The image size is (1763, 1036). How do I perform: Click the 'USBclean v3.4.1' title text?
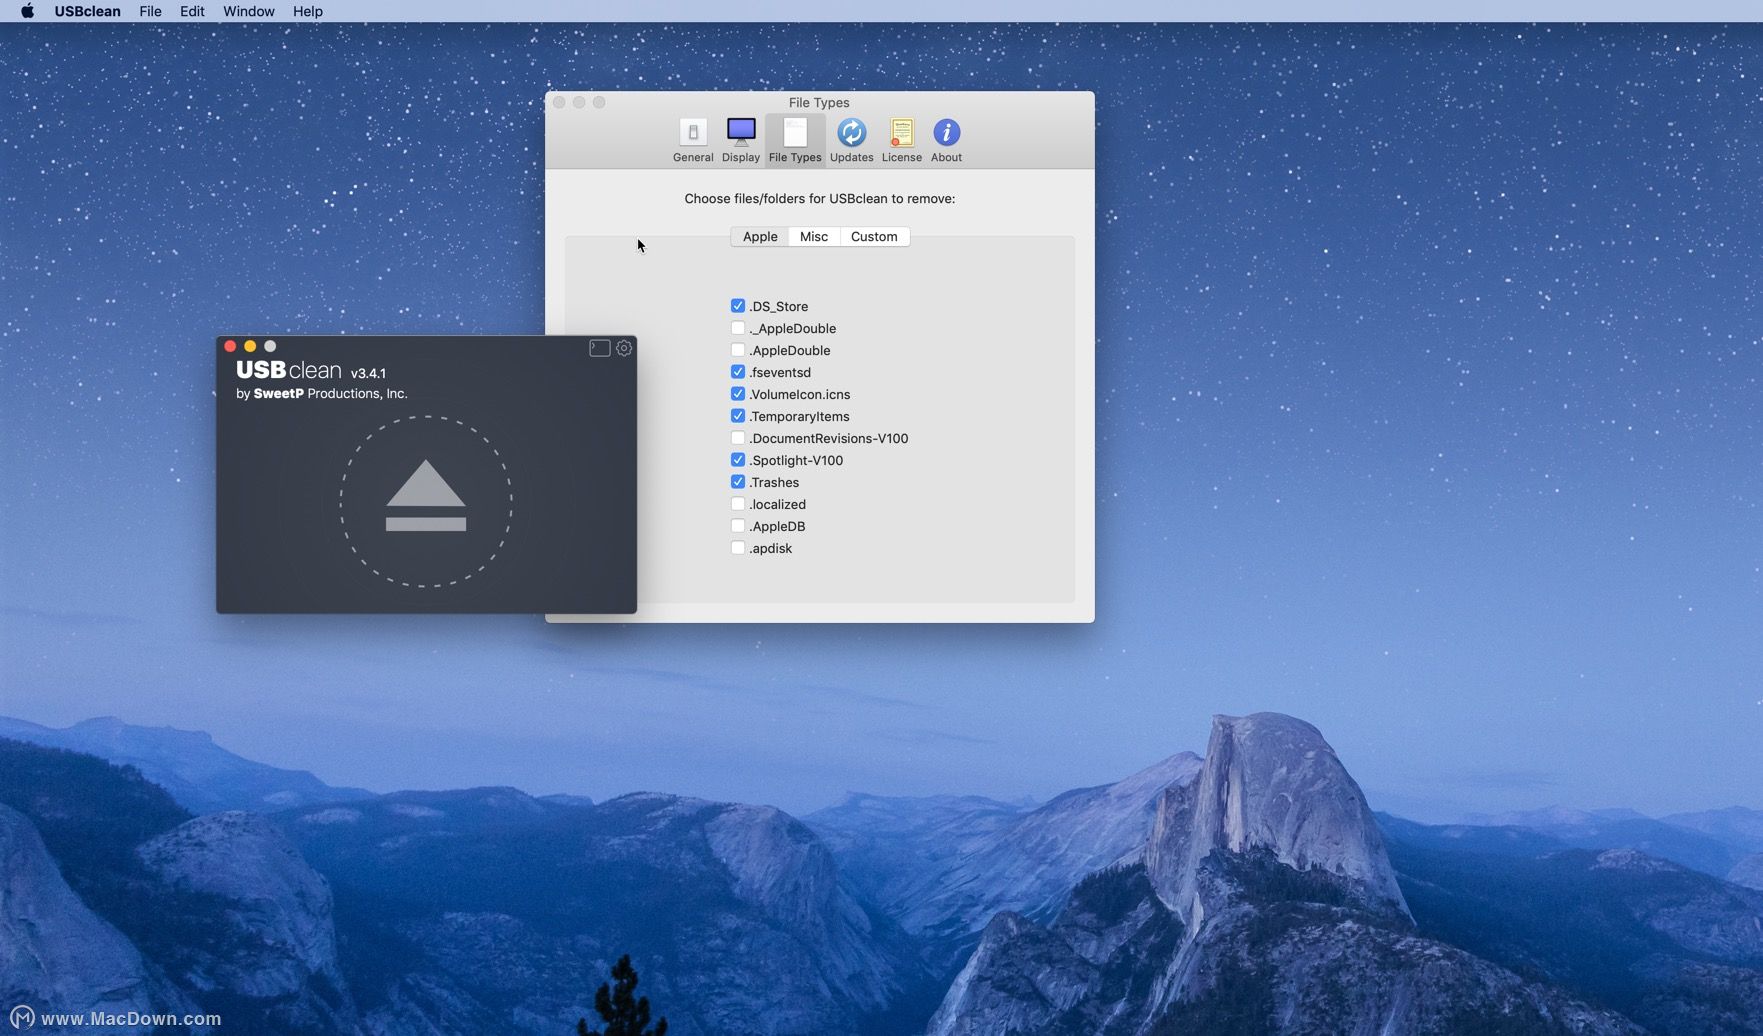click(x=311, y=371)
